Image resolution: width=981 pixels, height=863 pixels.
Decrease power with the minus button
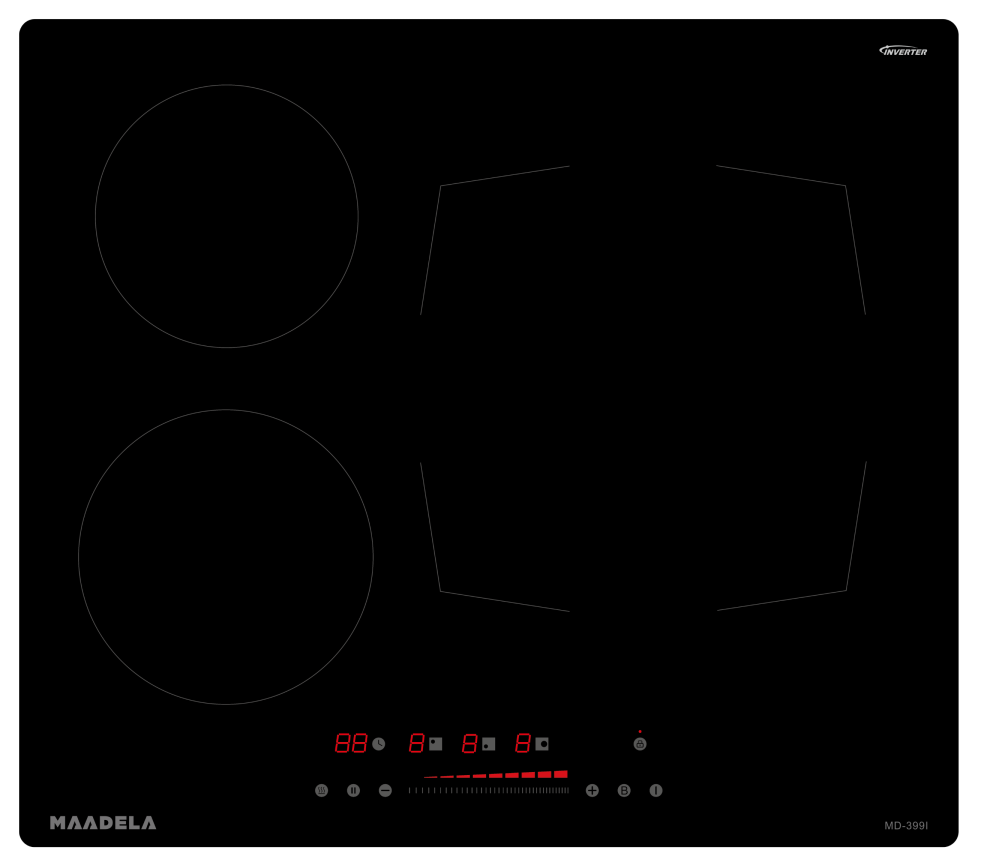(385, 791)
